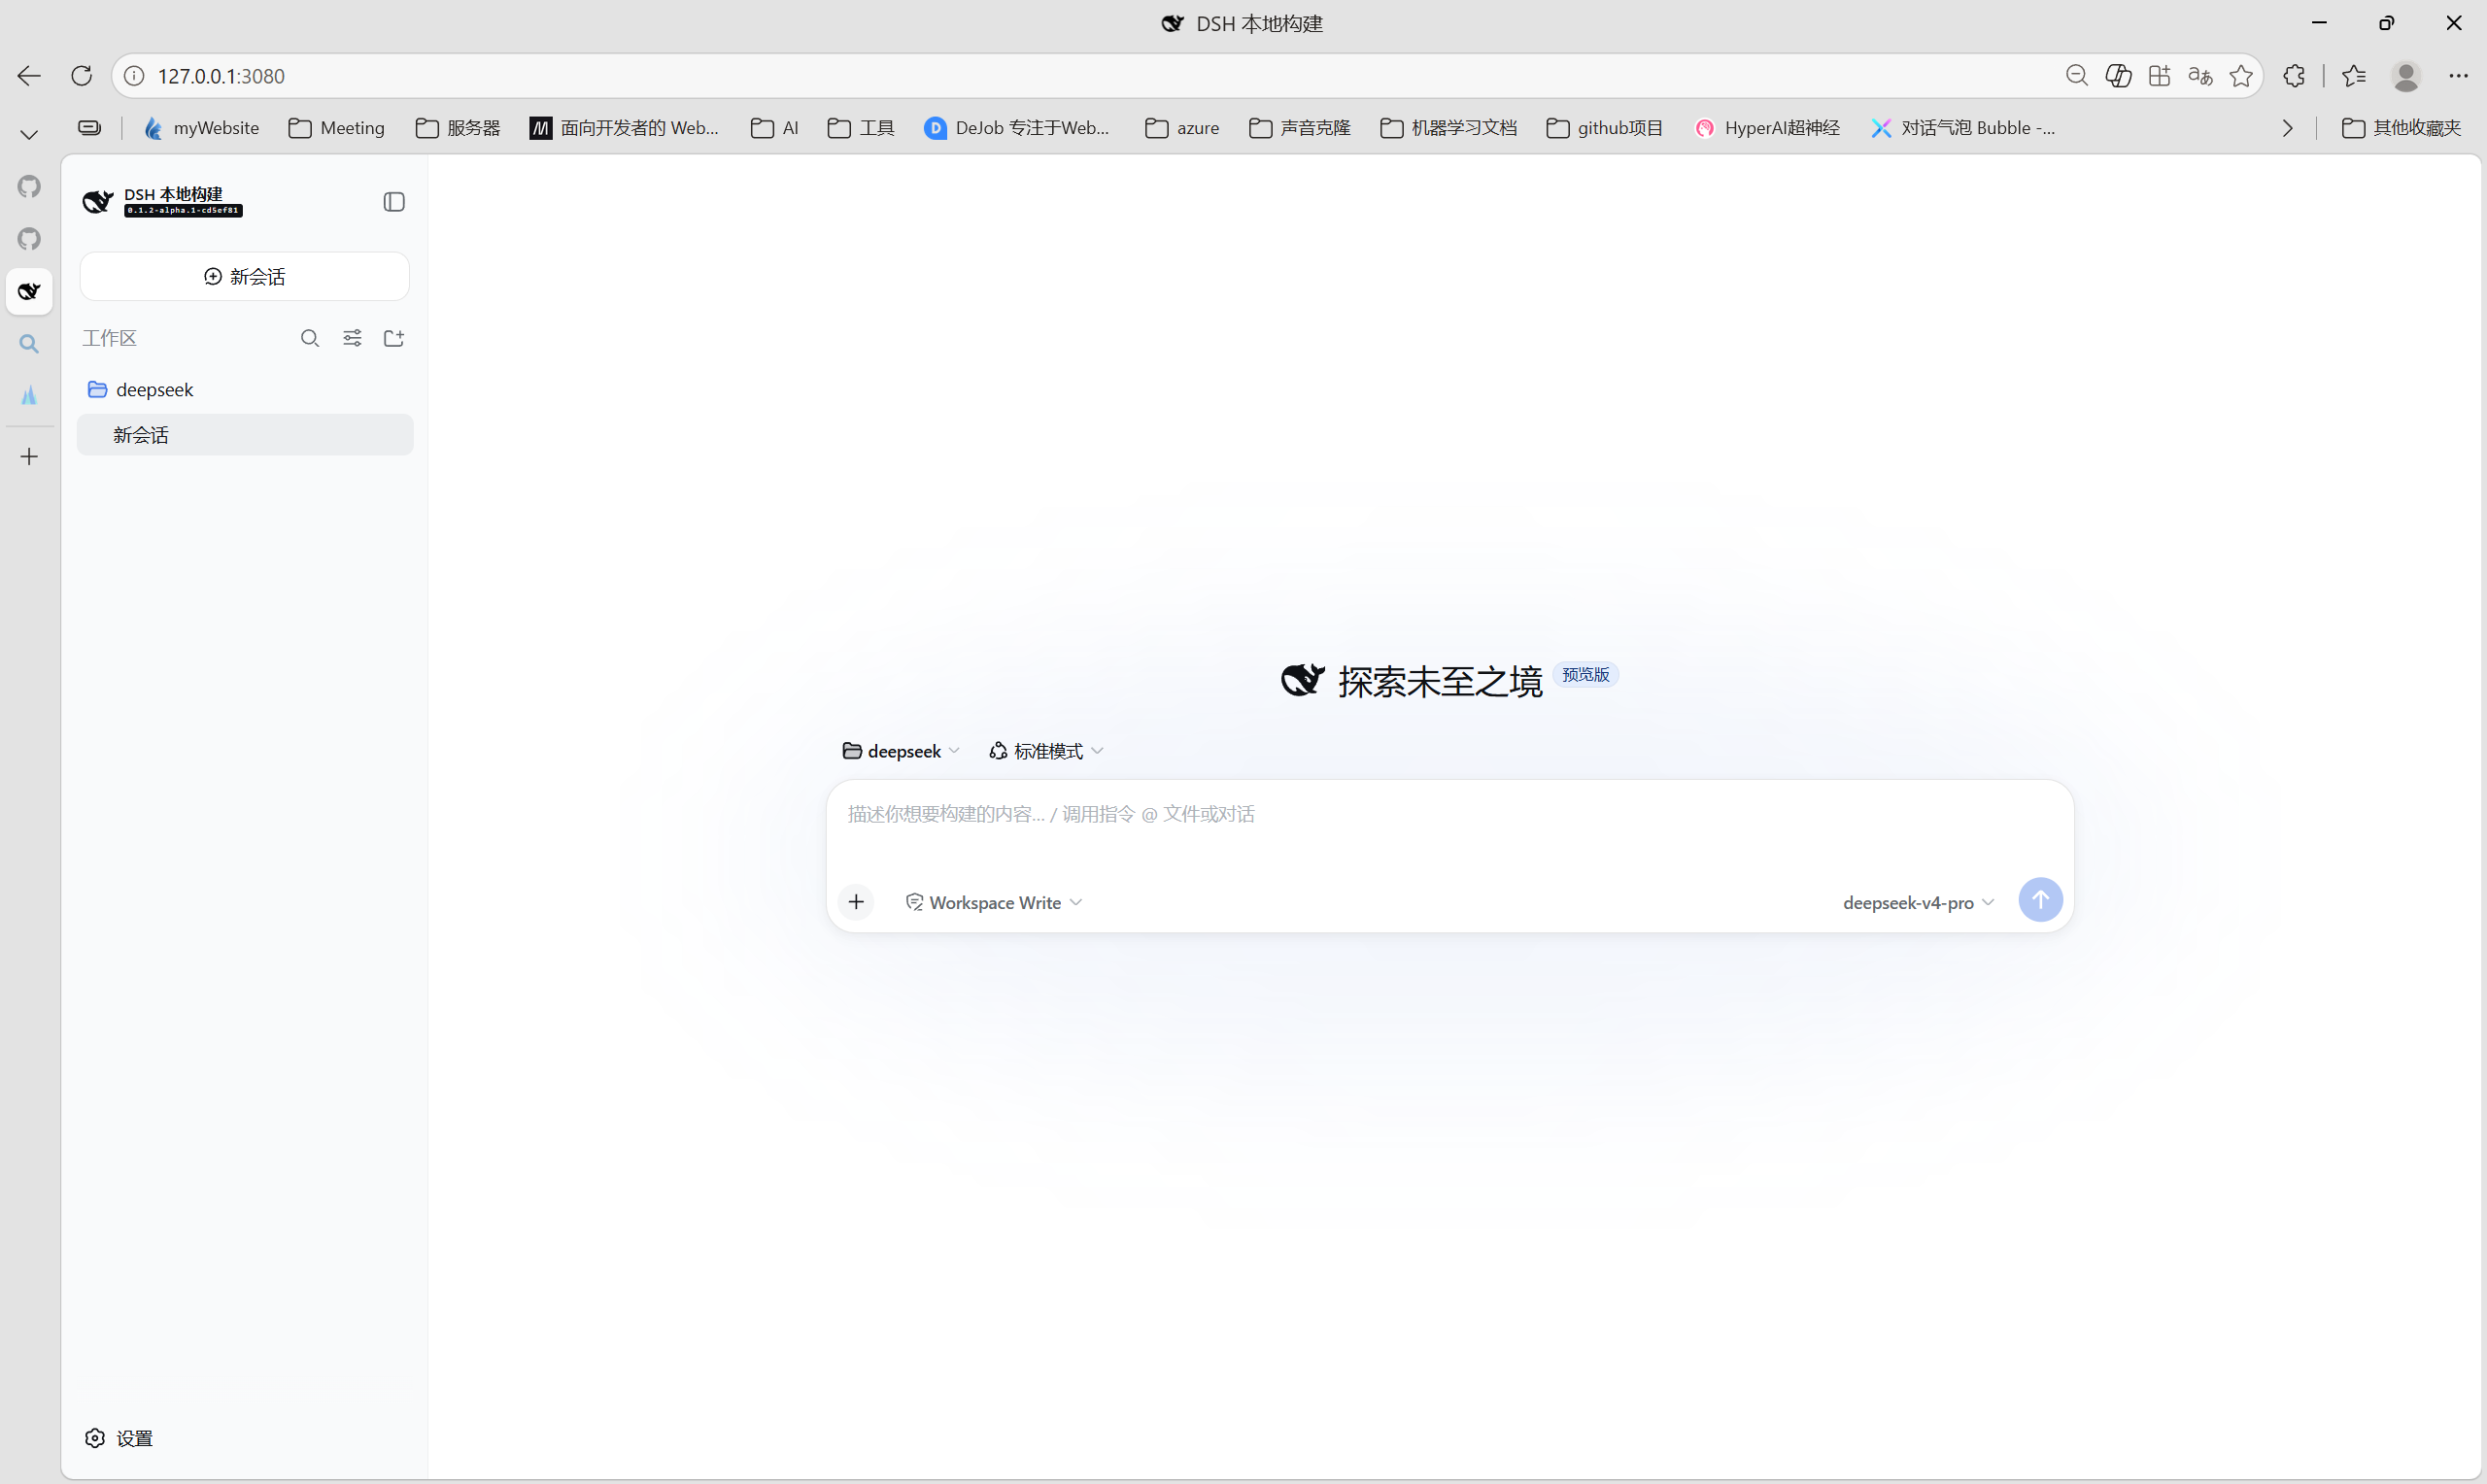
Task: Open the 面向开发者的 Web bookmark
Action: 624,128
